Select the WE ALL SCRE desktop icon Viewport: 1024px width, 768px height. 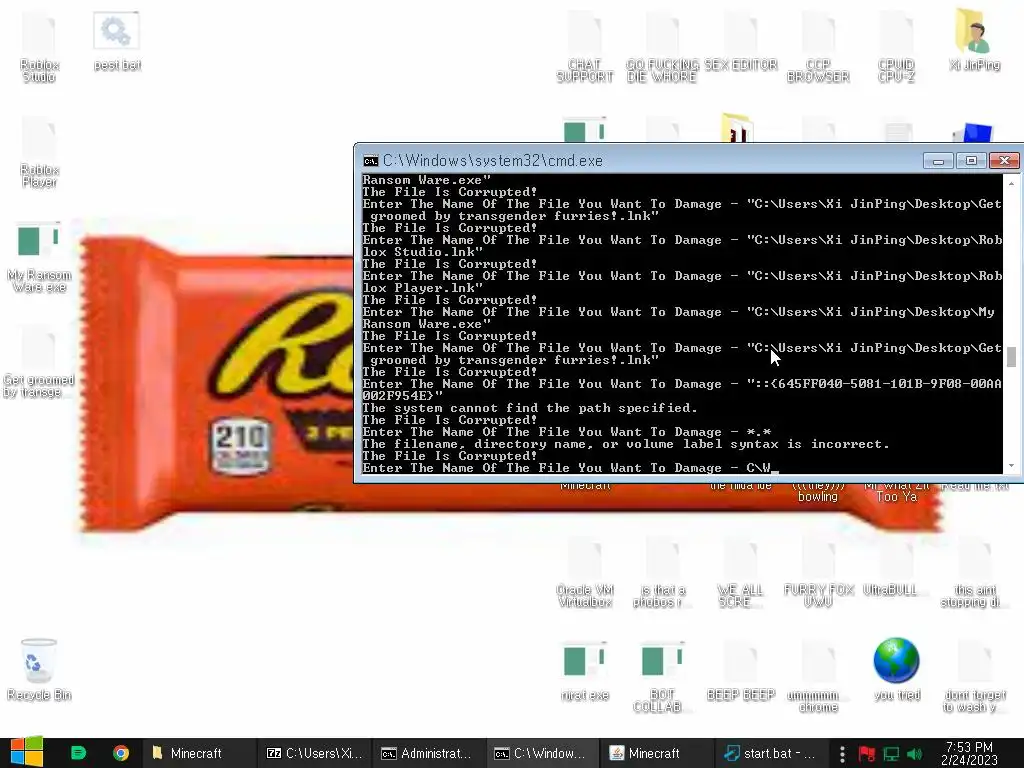point(741,572)
